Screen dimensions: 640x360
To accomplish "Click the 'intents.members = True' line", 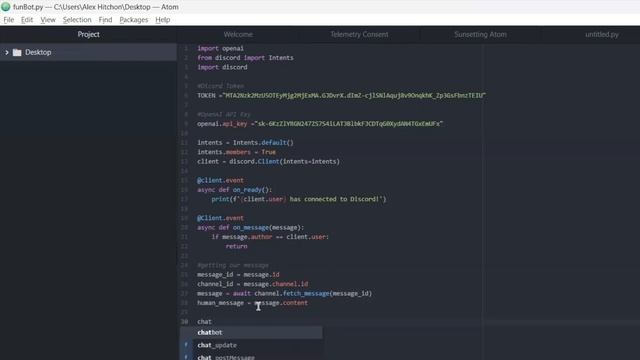I will point(236,152).
